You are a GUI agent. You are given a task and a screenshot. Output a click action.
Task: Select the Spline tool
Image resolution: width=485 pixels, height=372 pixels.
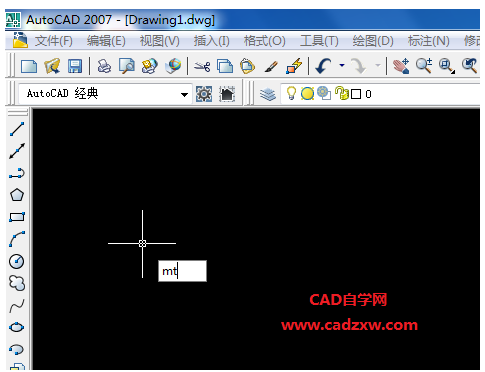coord(17,306)
